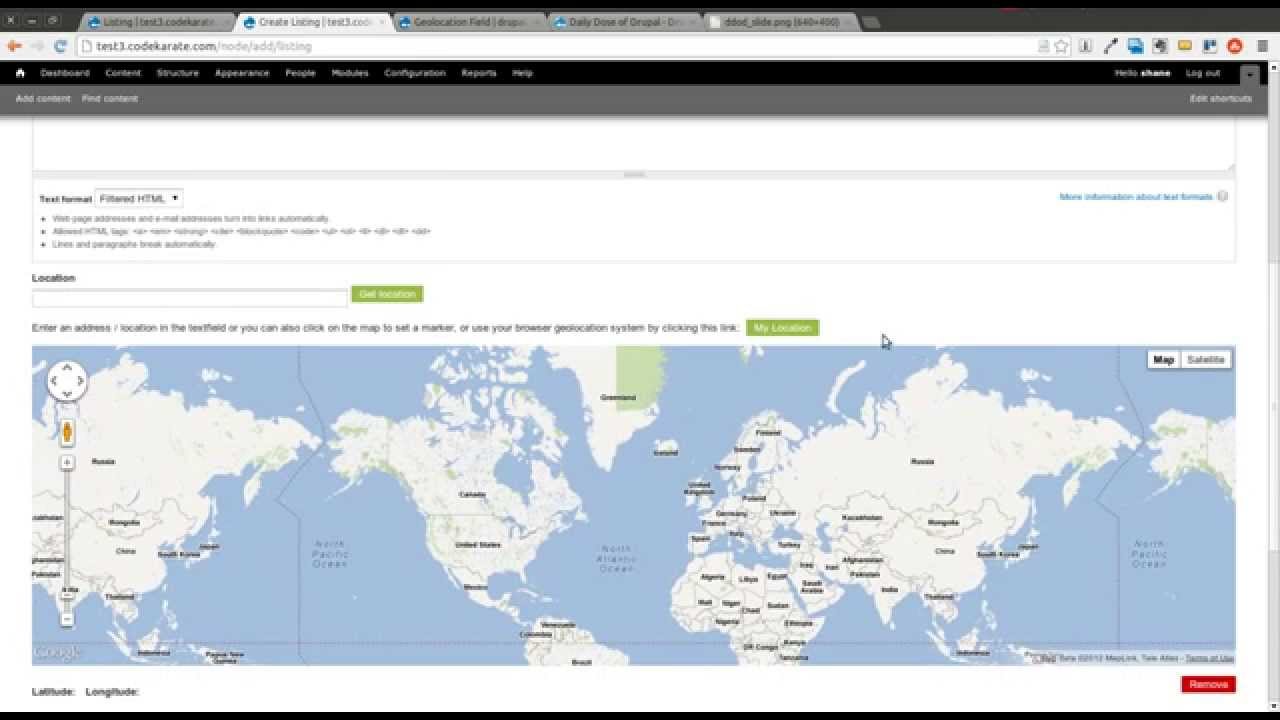Pan the map left
This screenshot has height=720, width=1280.
click(54, 381)
